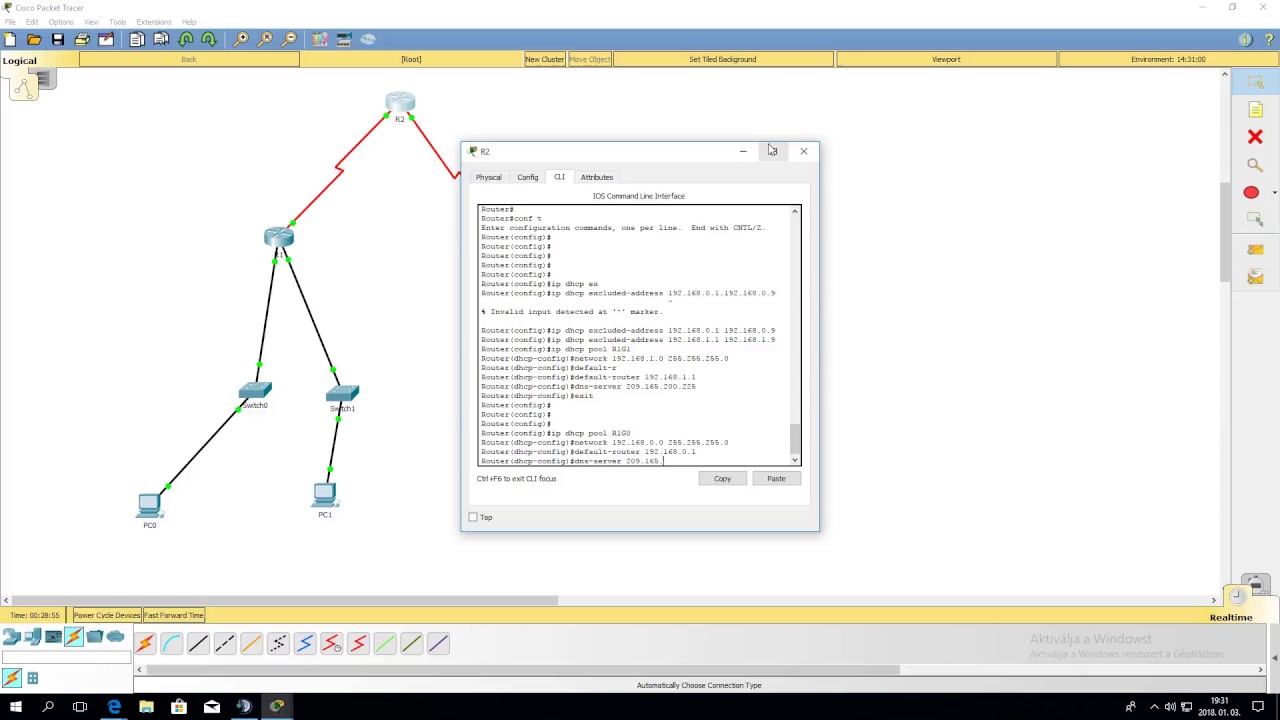The image size is (1280, 720).
Task: Open Environment 14:31:00 settings
Action: [1168, 59]
